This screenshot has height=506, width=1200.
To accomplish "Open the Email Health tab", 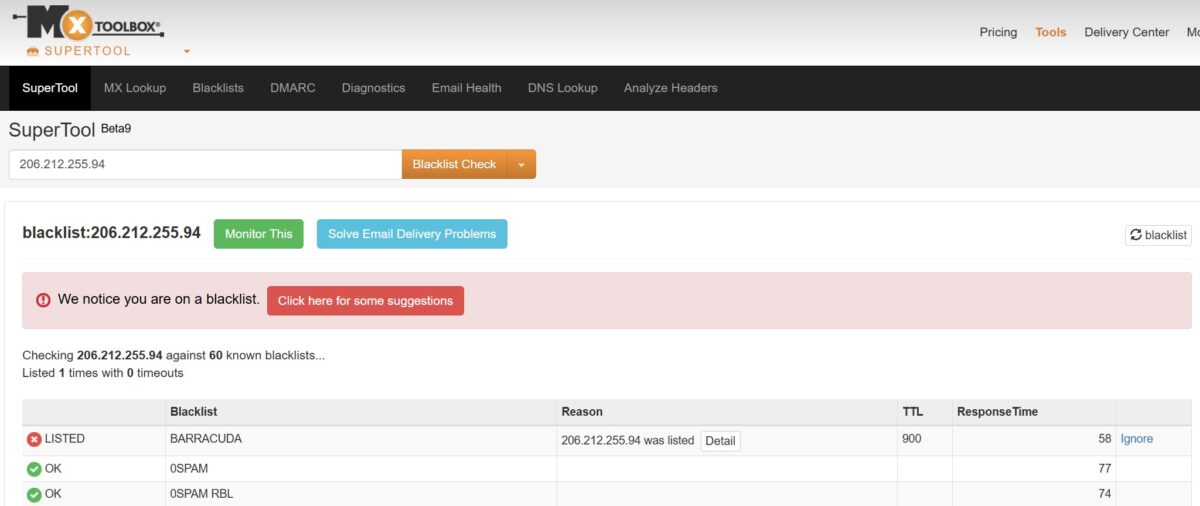I will tap(466, 88).
